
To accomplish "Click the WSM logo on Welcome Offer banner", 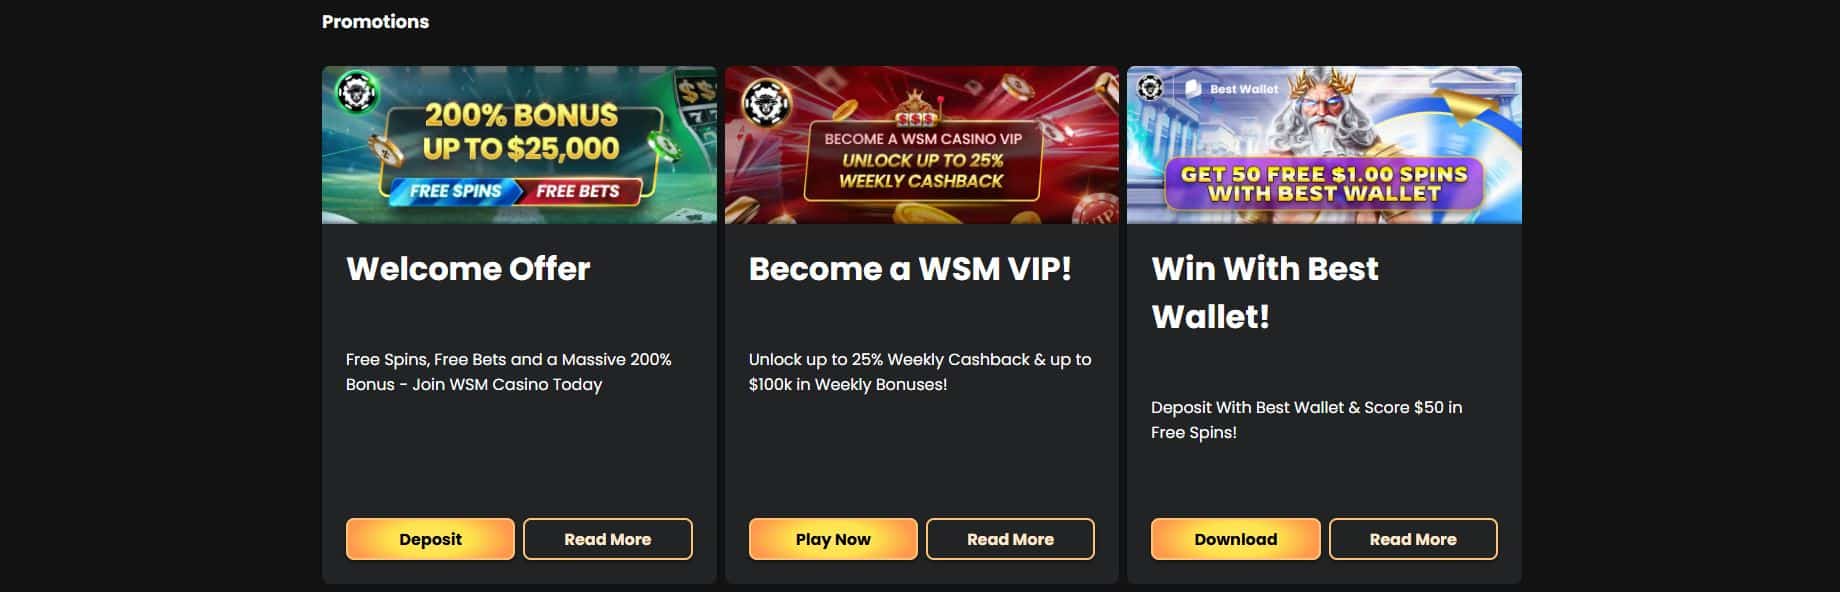I will 356,92.
